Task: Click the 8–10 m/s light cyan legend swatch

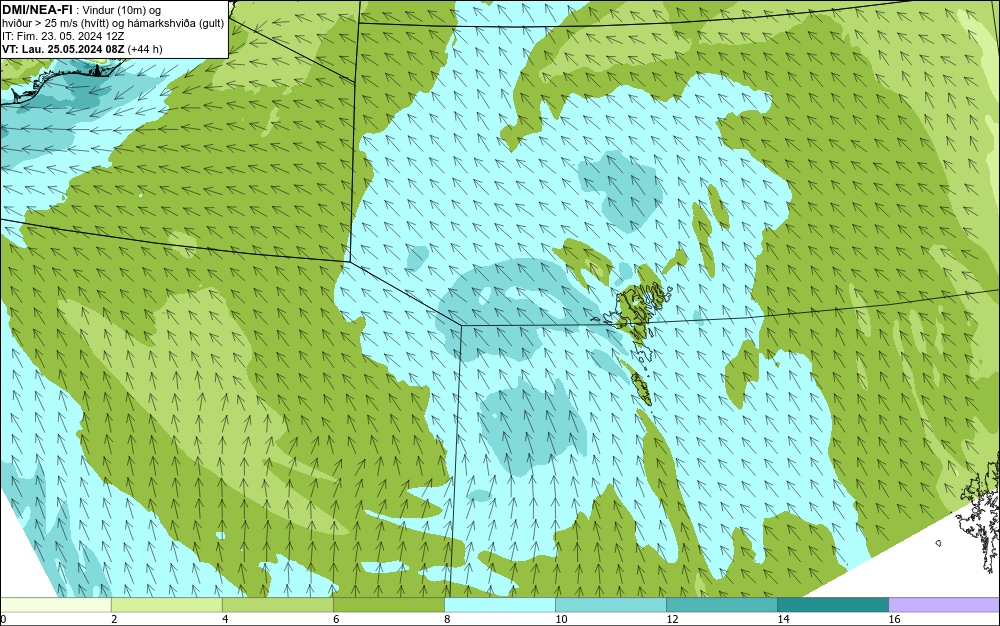Action: pyautogui.click(x=499, y=604)
